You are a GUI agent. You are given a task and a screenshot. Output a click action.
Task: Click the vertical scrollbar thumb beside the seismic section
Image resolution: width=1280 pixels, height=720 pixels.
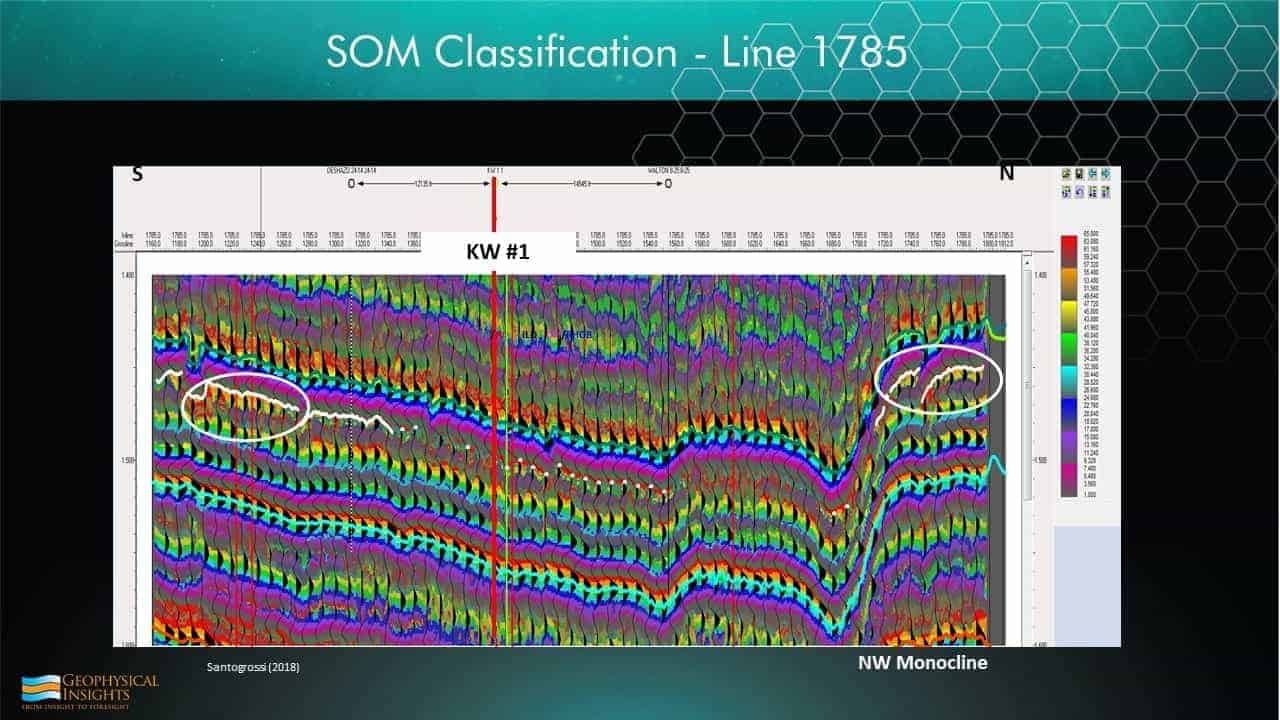click(1027, 385)
